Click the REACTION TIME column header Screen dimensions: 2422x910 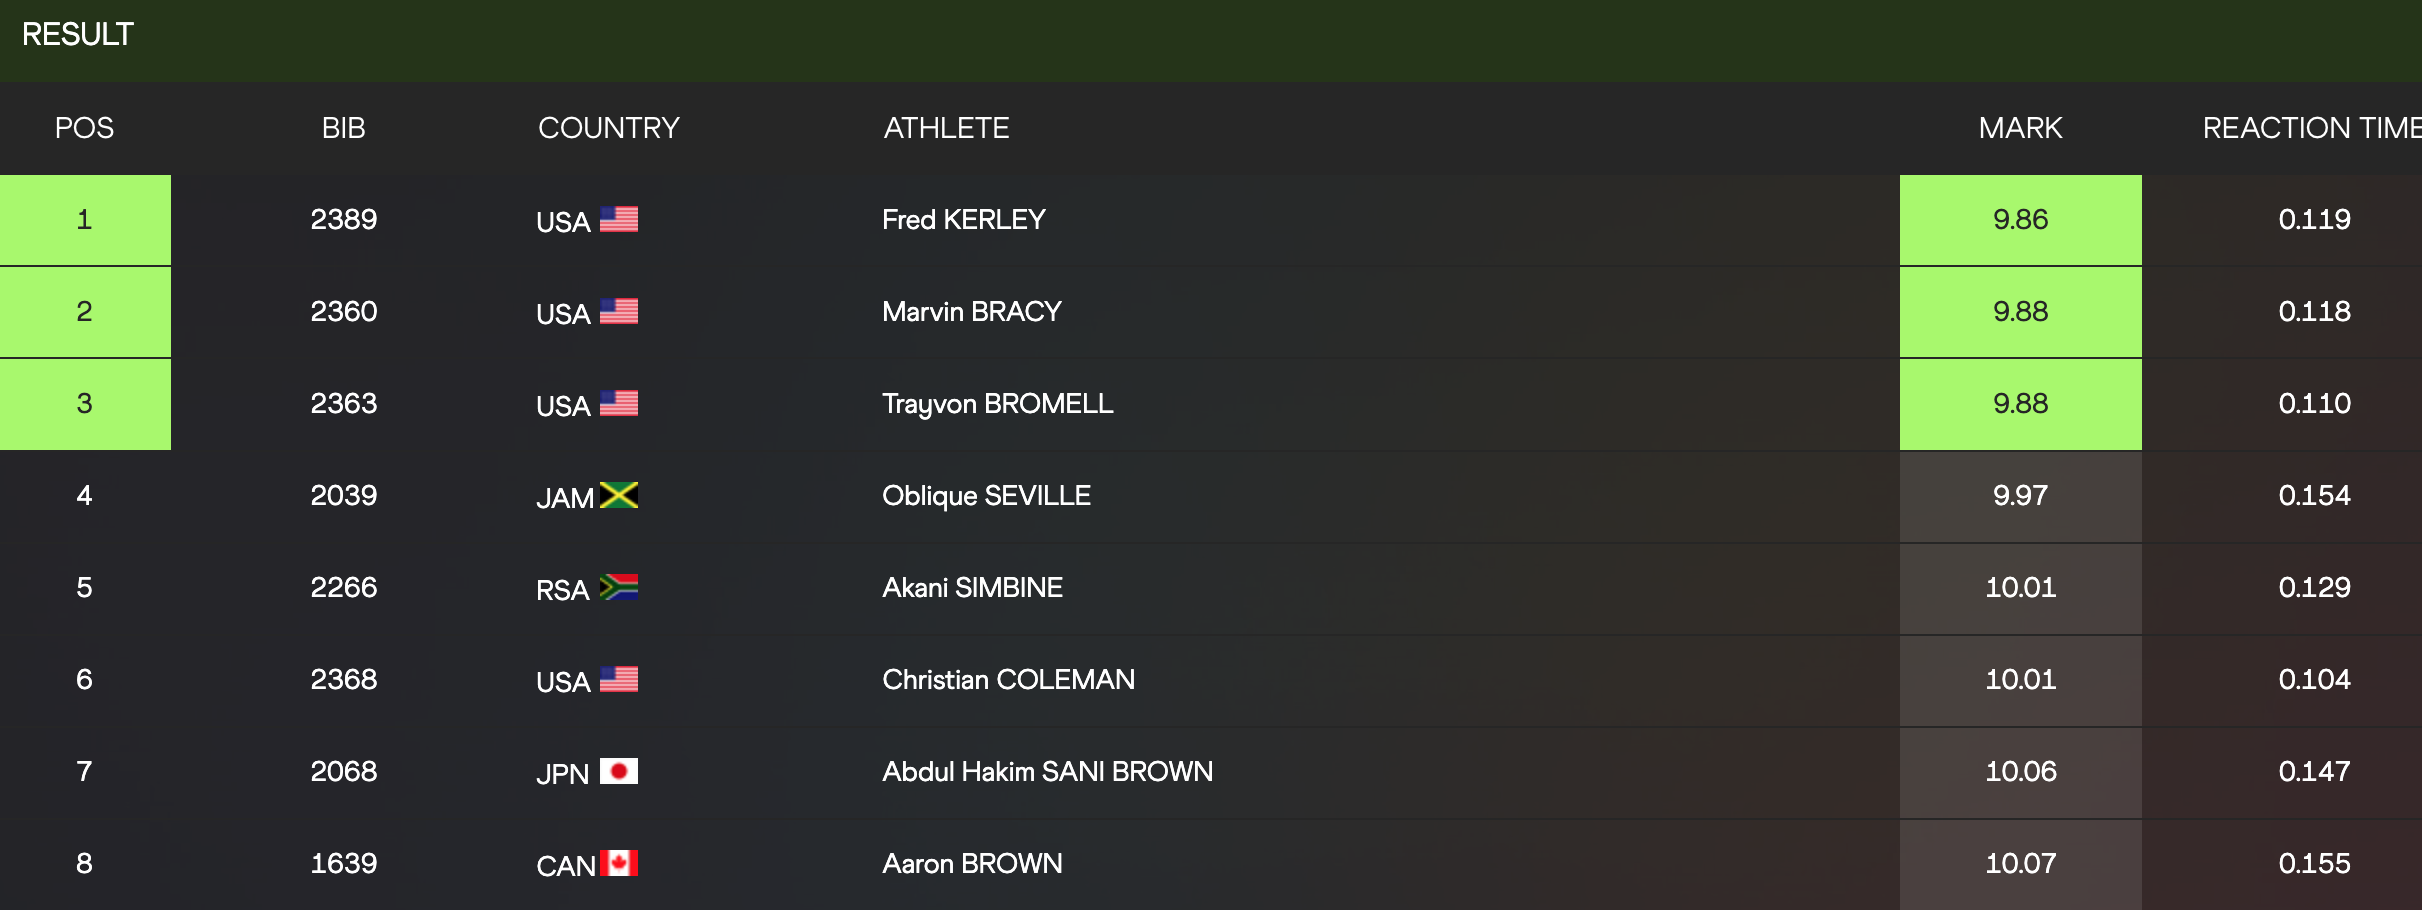pos(2310,128)
